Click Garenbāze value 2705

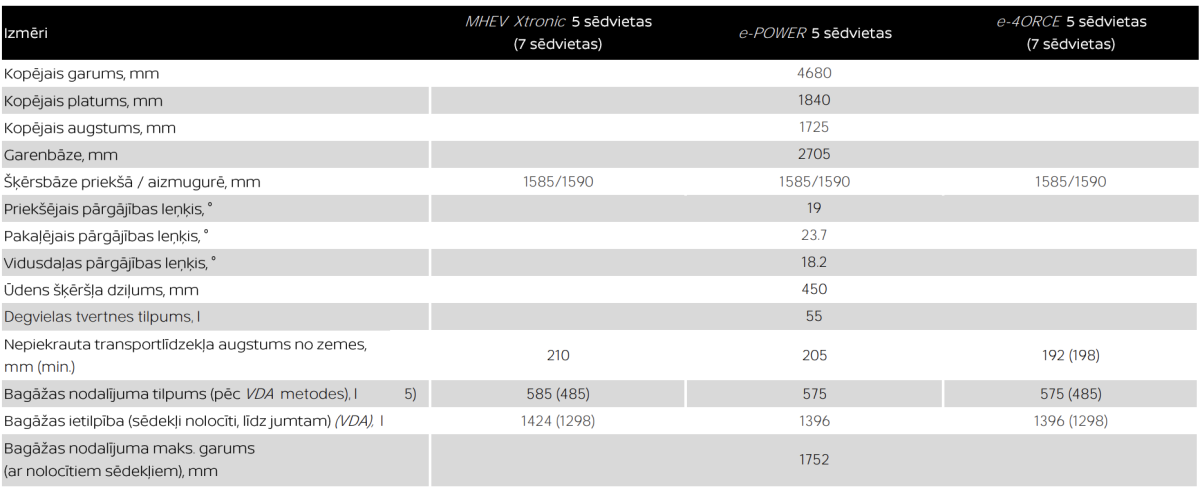tap(811, 155)
